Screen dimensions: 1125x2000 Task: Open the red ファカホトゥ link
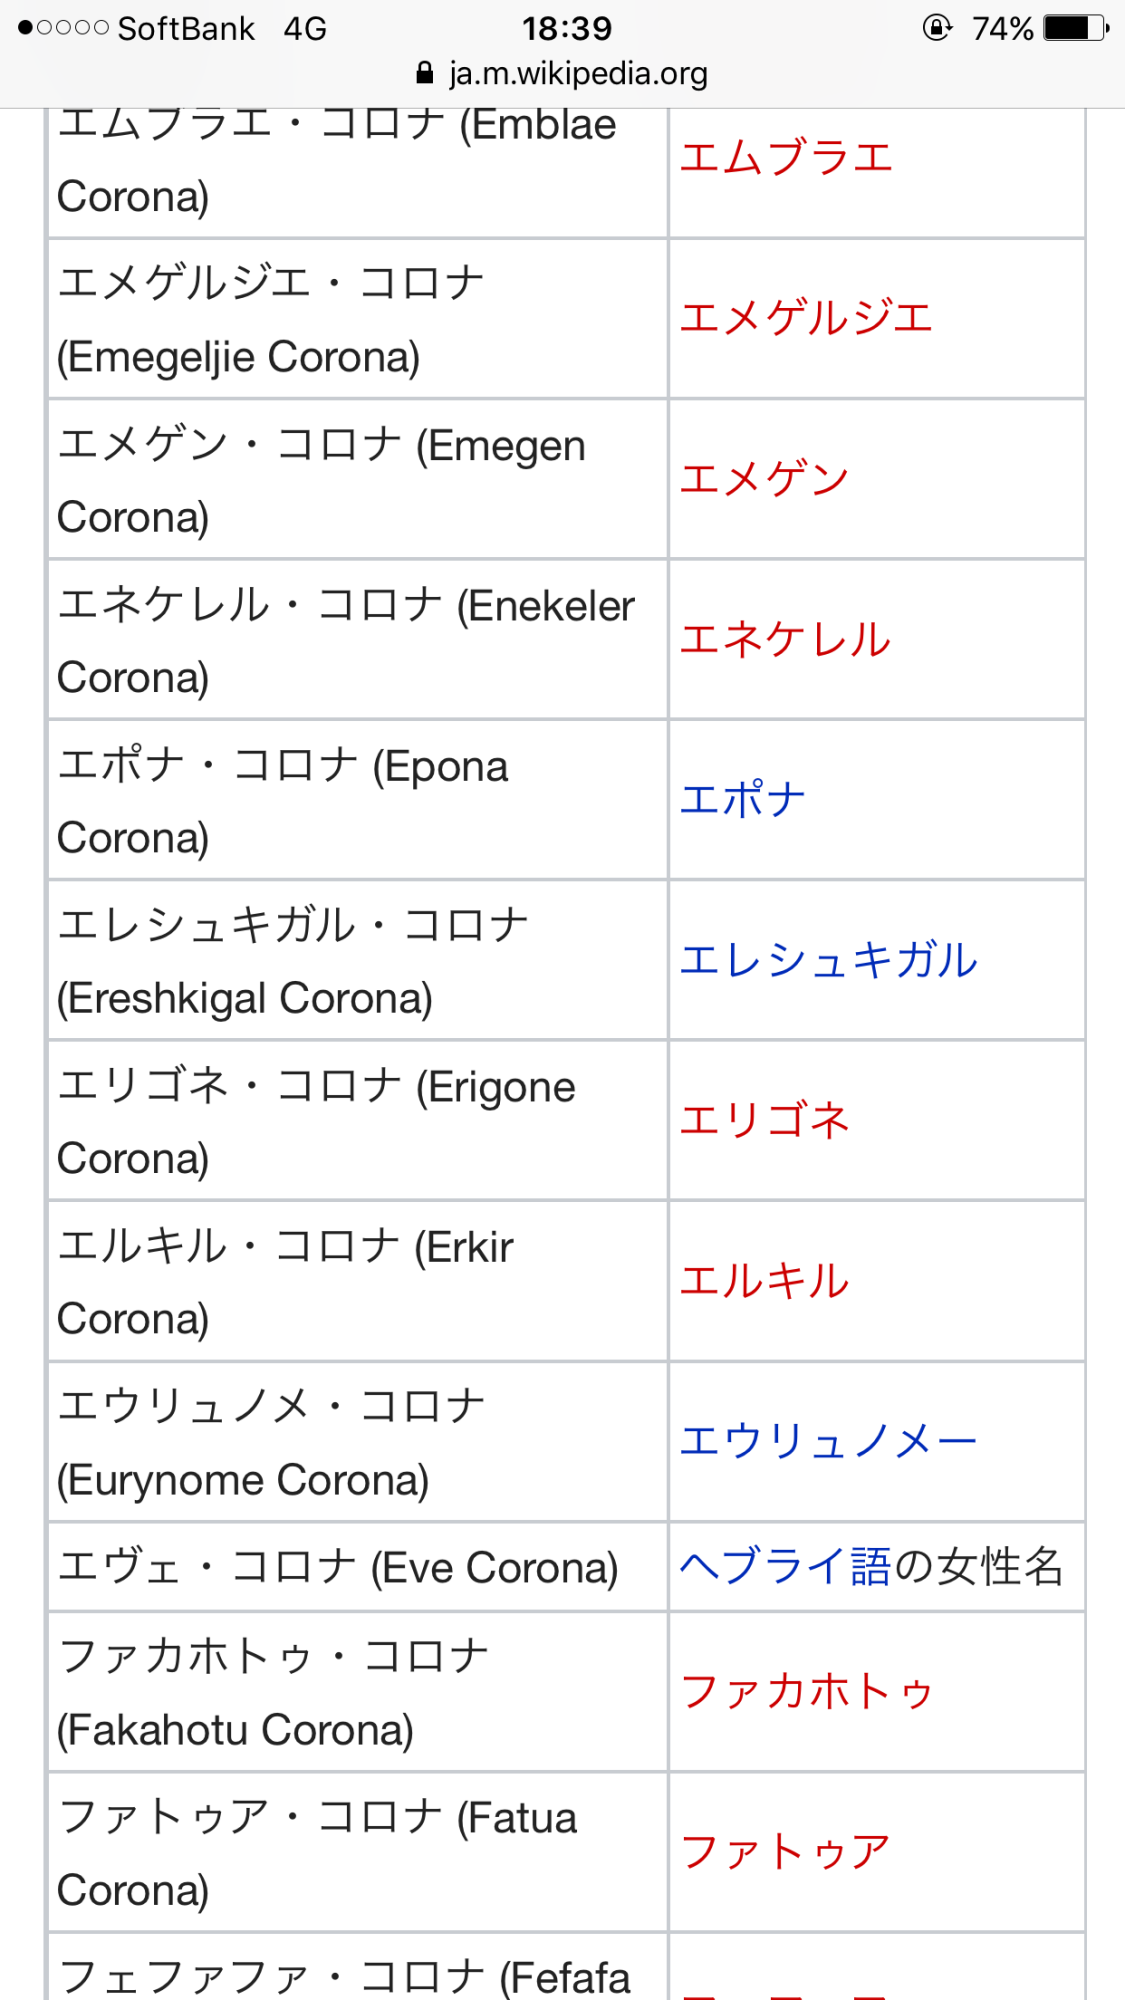click(x=806, y=1691)
